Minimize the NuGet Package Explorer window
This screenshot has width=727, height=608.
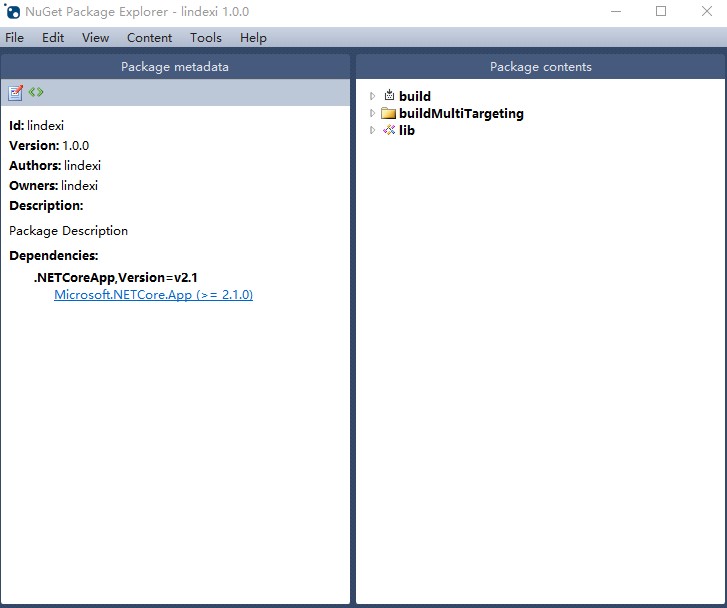616,11
